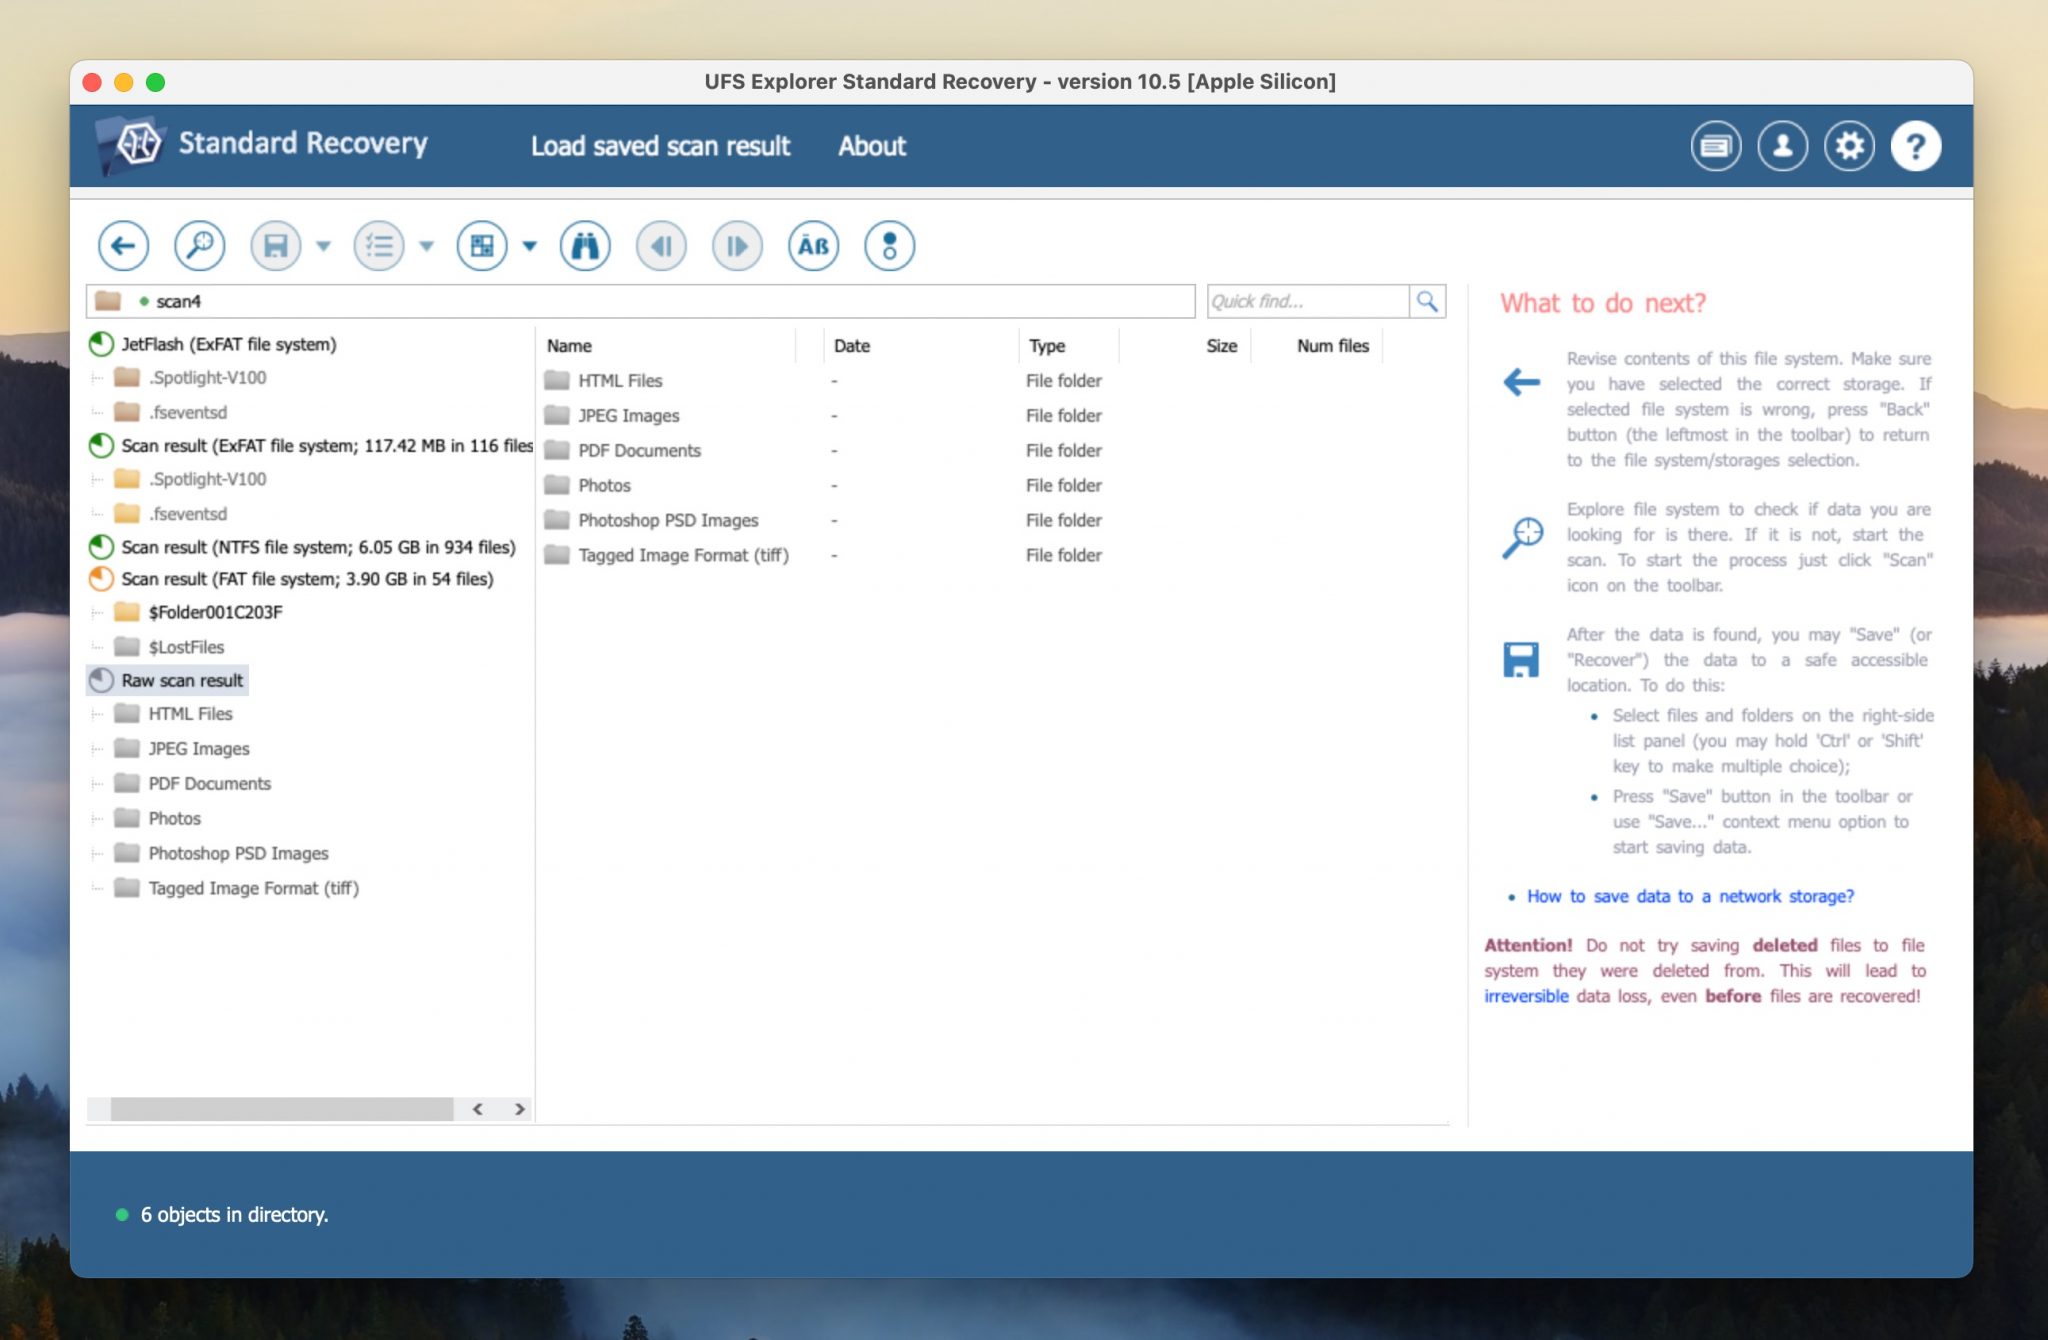Click the binoculars Find icon
The height and width of the screenshot is (1340, 2048).
[585, 246]
